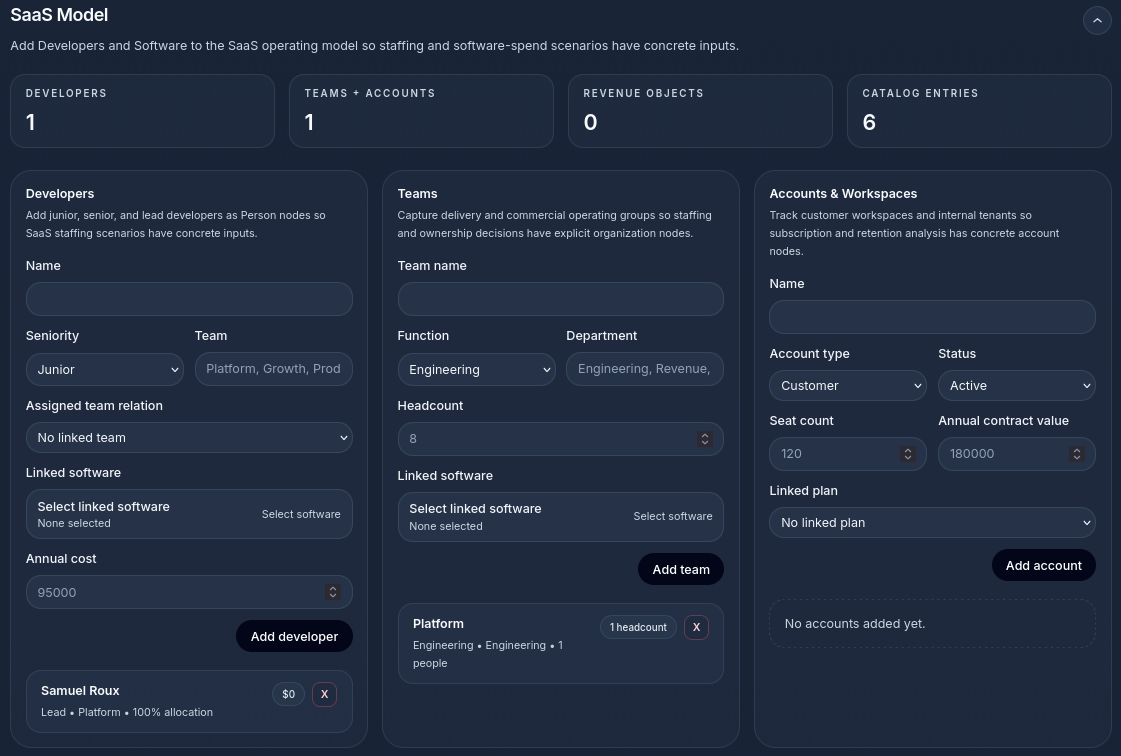The height and width of the screenshot is (756, 1121).
Task: Open the Status dropdown showing Active
Action: pyautogui.click(x=1016, y=385)
